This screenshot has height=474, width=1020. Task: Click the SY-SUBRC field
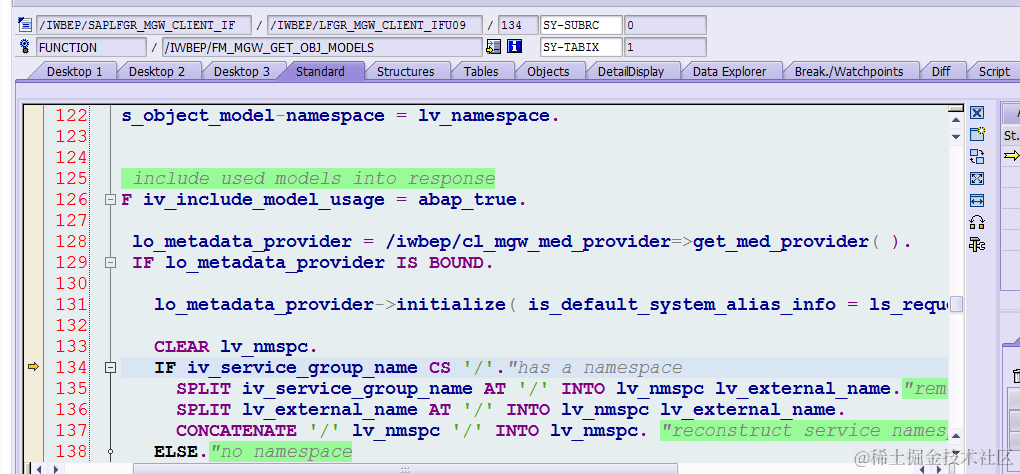[x=581, y=25]
